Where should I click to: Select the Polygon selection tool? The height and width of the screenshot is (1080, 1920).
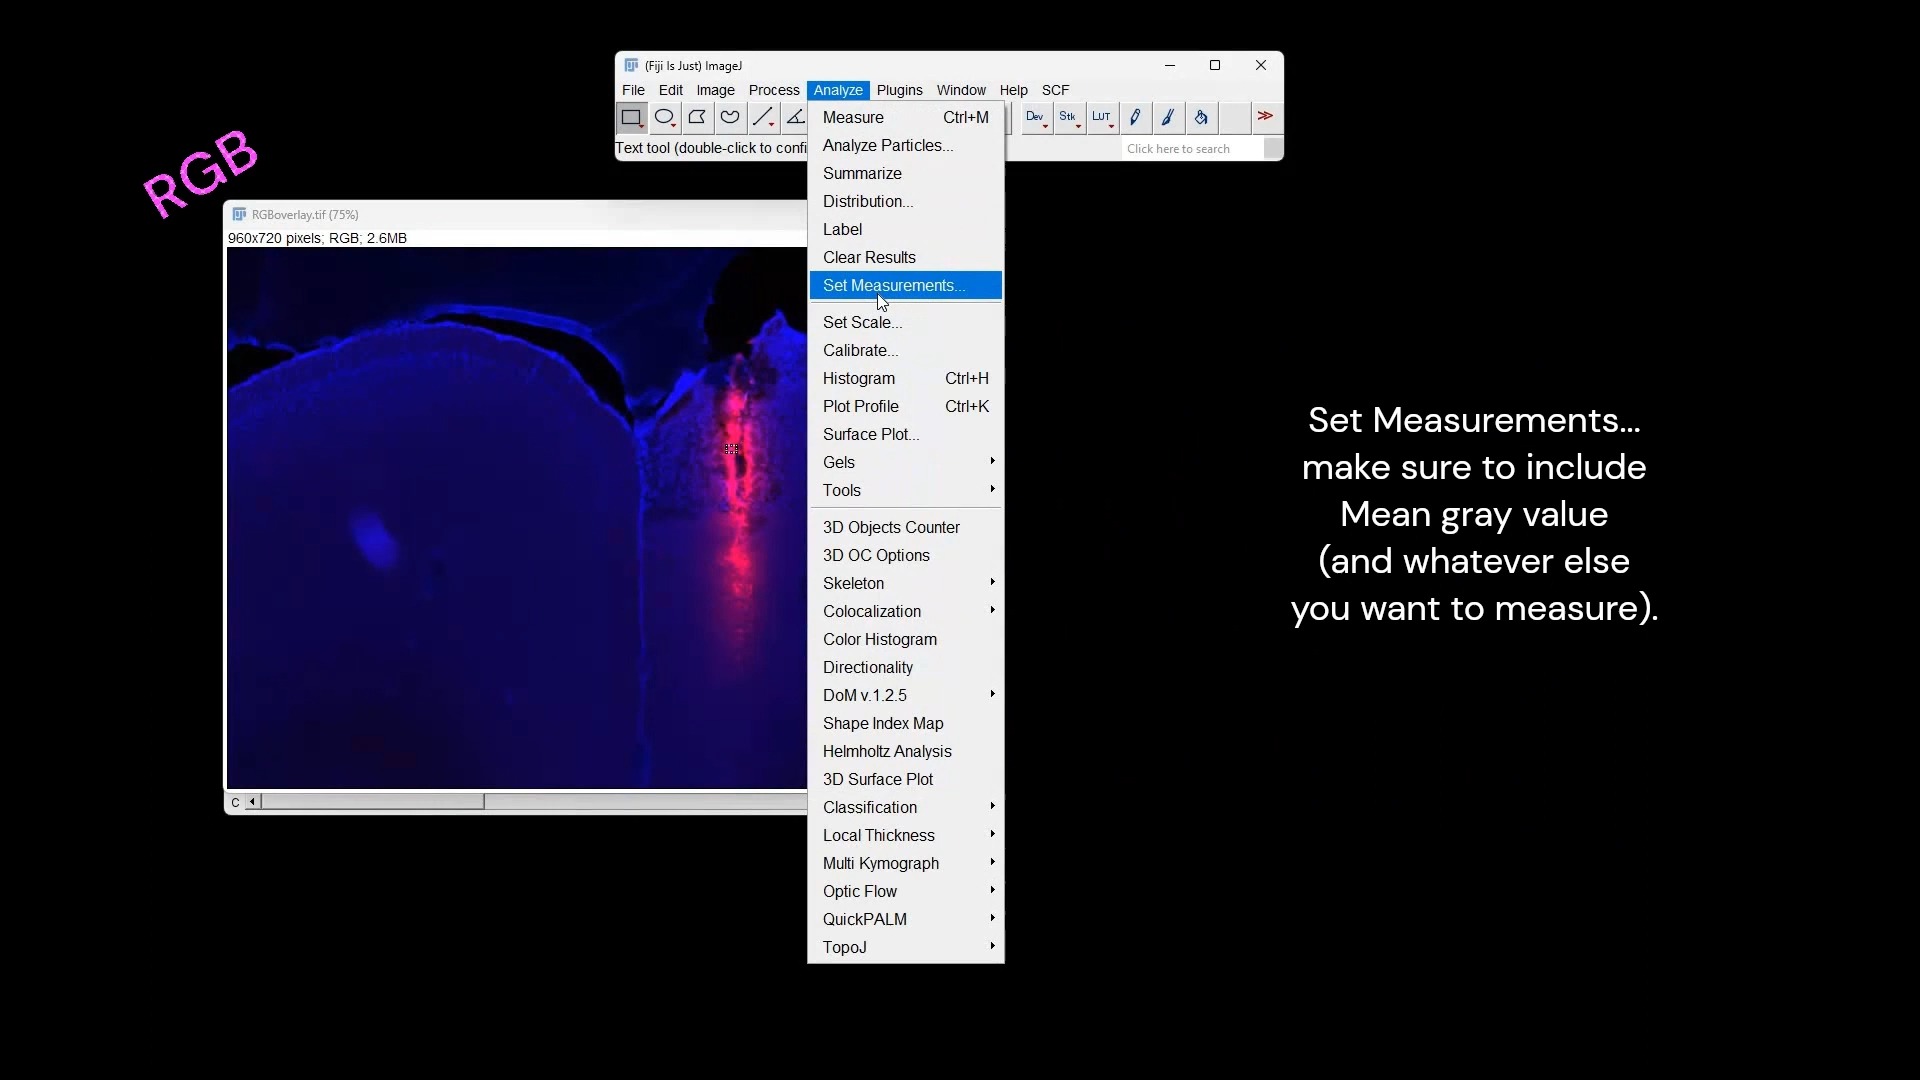tap(697, 118)
